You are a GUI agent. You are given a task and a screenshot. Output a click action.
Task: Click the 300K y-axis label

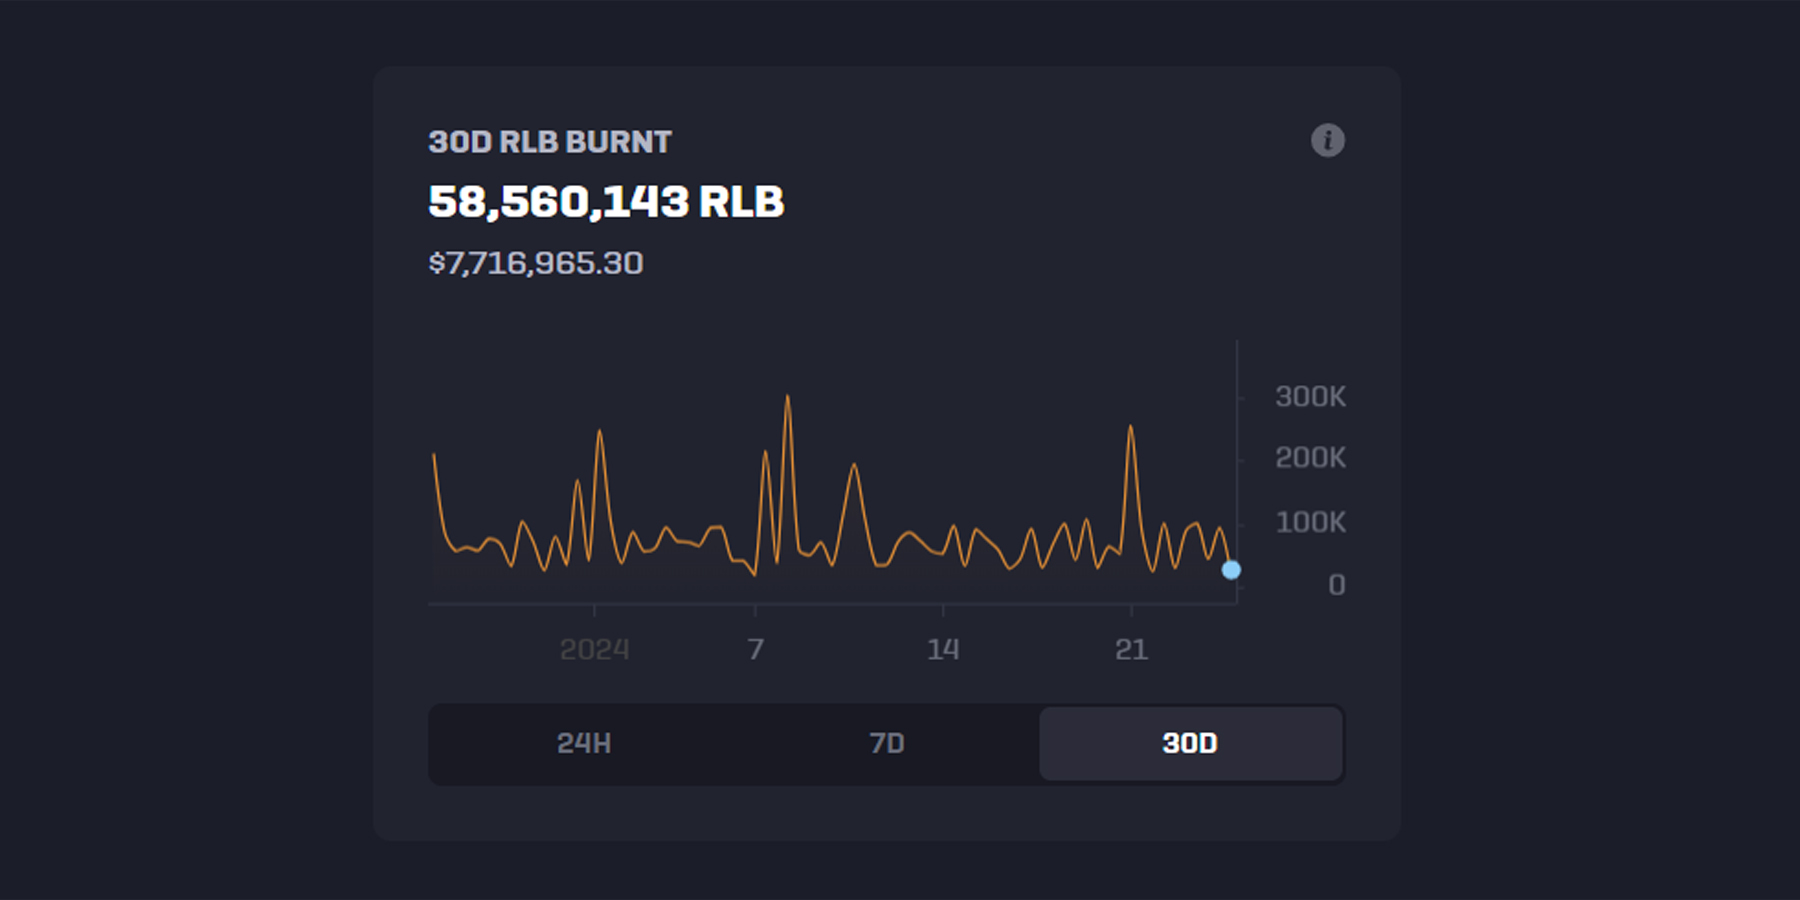pyautogui.click(x=1310, y=397)
